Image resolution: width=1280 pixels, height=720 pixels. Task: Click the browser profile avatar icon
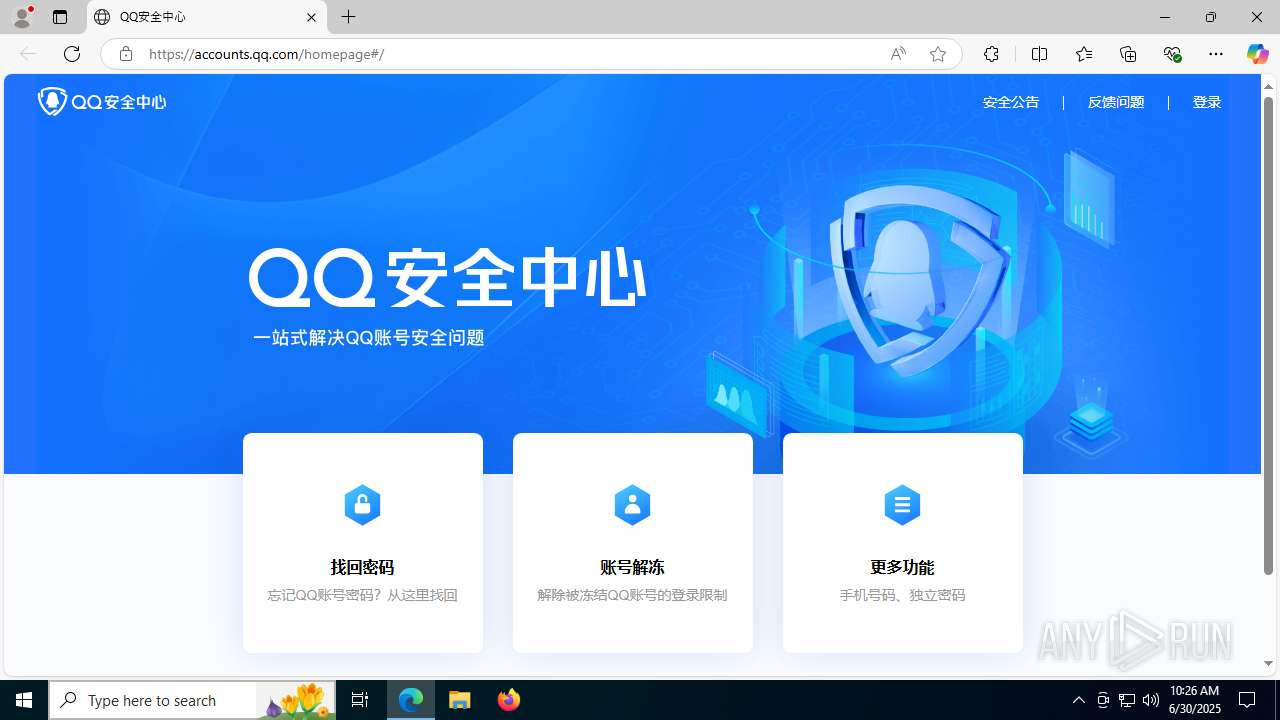[x=22, y=17]
